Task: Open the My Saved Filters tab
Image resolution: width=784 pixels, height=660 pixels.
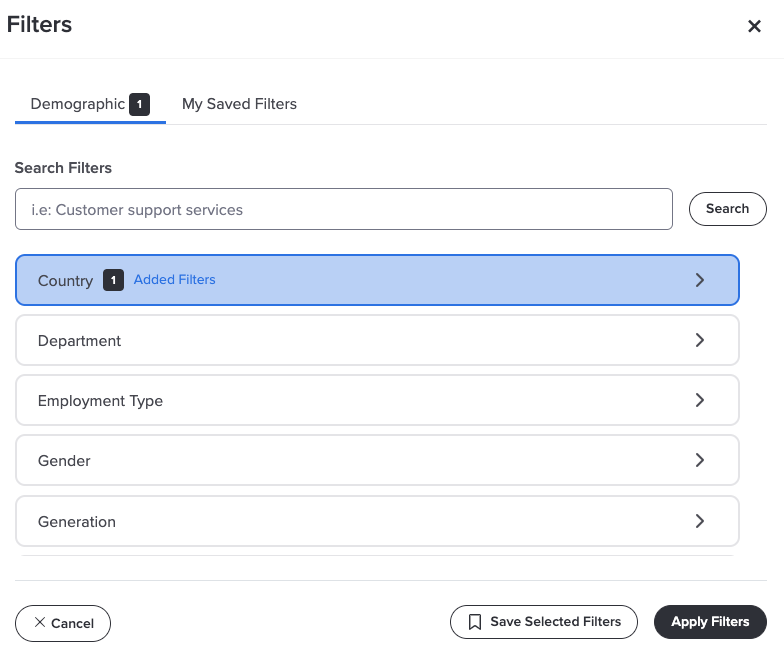Action: coord(239,104)
